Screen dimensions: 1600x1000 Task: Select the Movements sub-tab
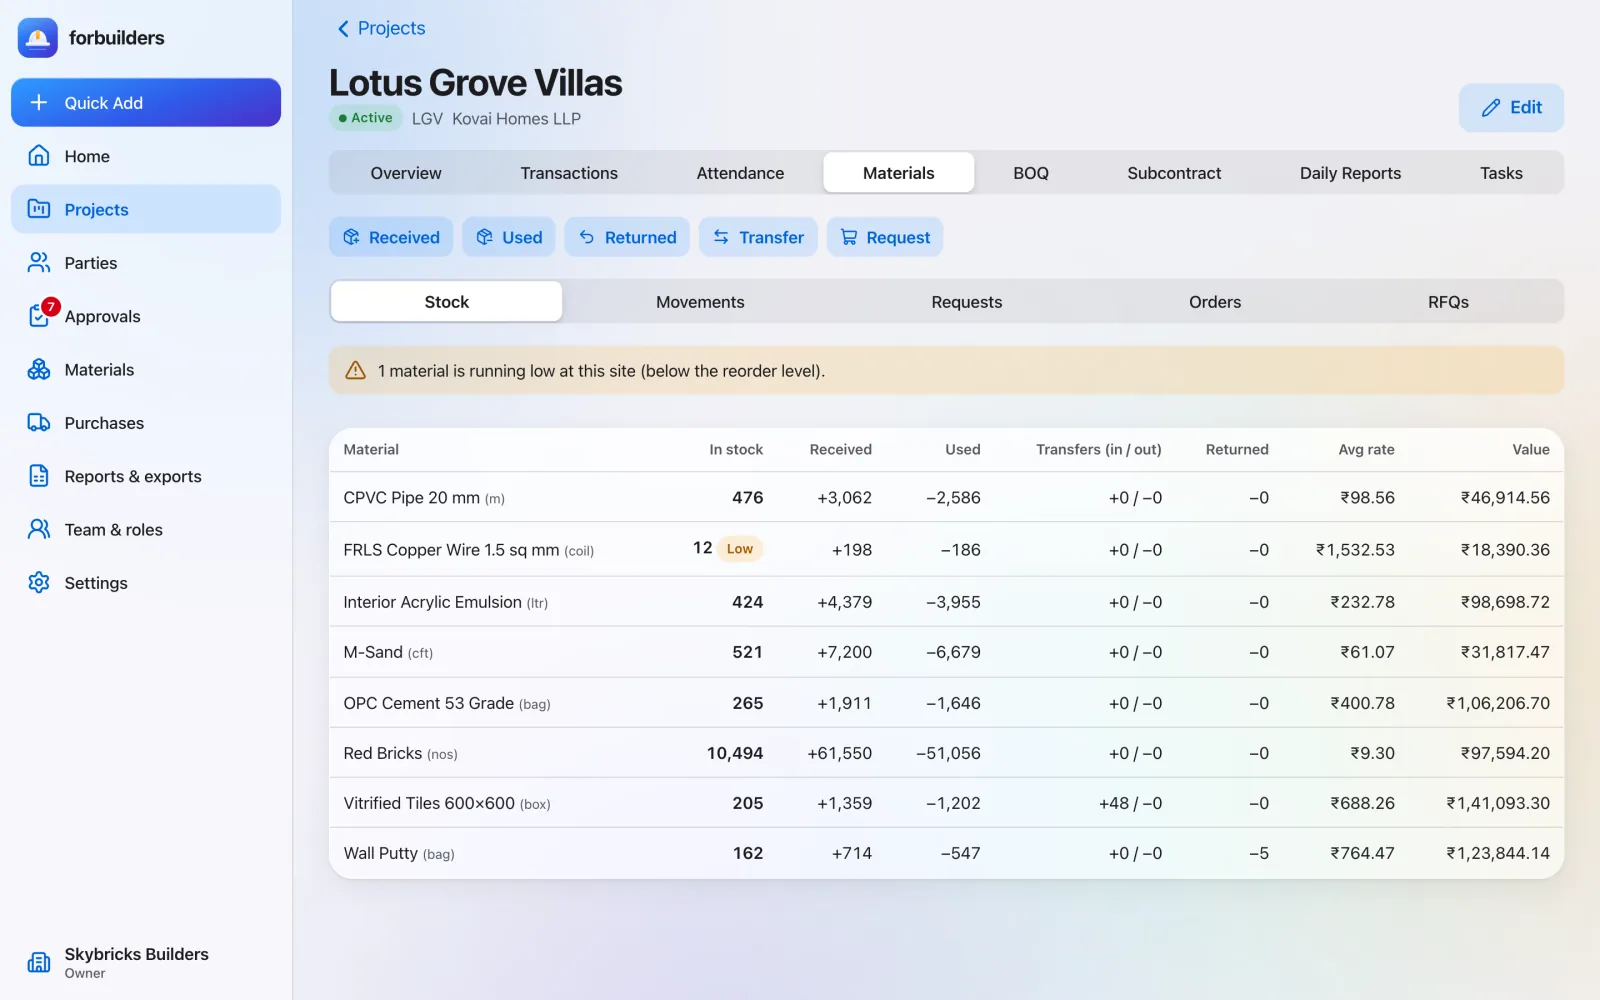(x=700, y=302)
